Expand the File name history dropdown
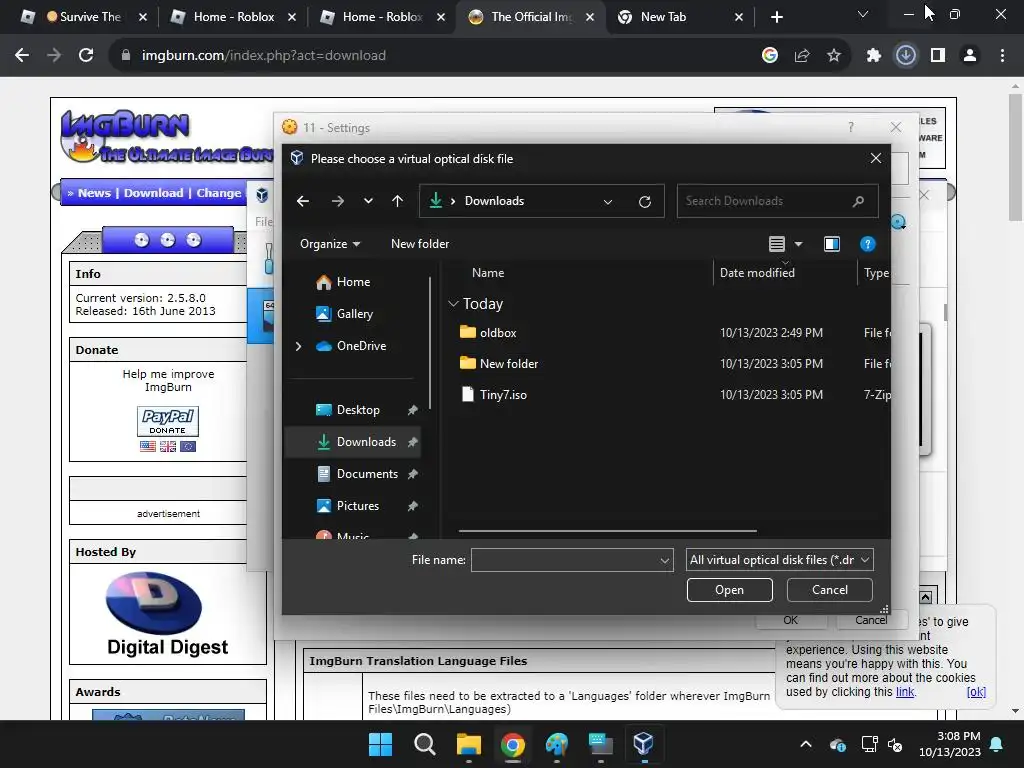Screen dimensions: 1024x768 coord(665,560)
